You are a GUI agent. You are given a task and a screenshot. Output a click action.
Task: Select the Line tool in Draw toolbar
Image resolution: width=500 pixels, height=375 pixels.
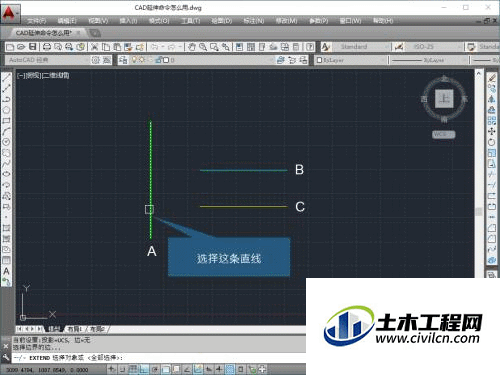click(6, 78)
